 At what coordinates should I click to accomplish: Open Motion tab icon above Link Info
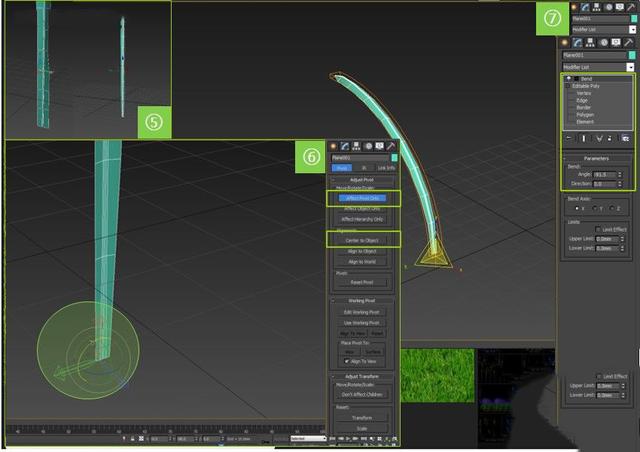tap(368, 147)
